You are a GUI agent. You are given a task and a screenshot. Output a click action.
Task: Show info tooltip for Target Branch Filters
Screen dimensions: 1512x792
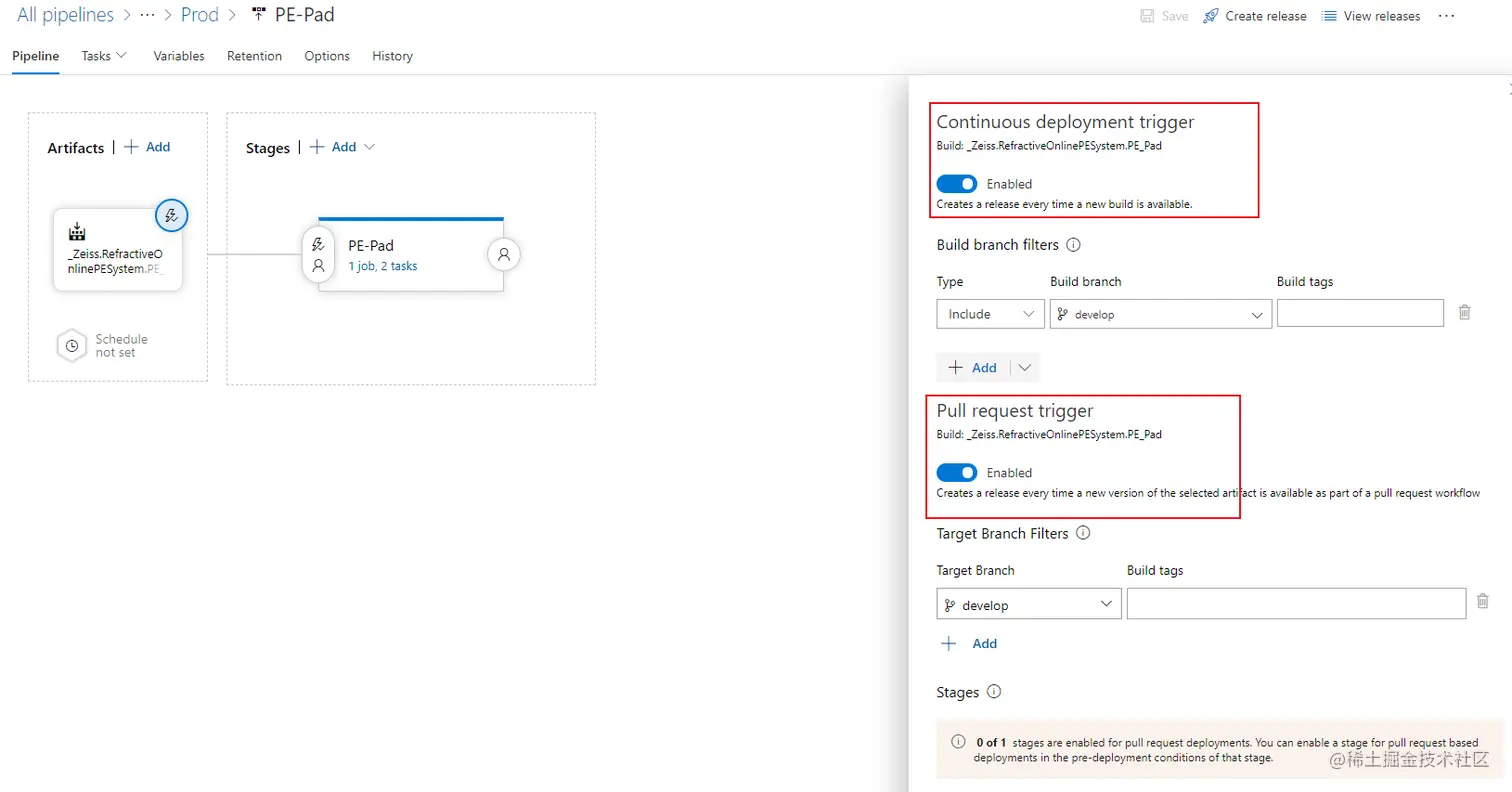(x=1083, y=534)
